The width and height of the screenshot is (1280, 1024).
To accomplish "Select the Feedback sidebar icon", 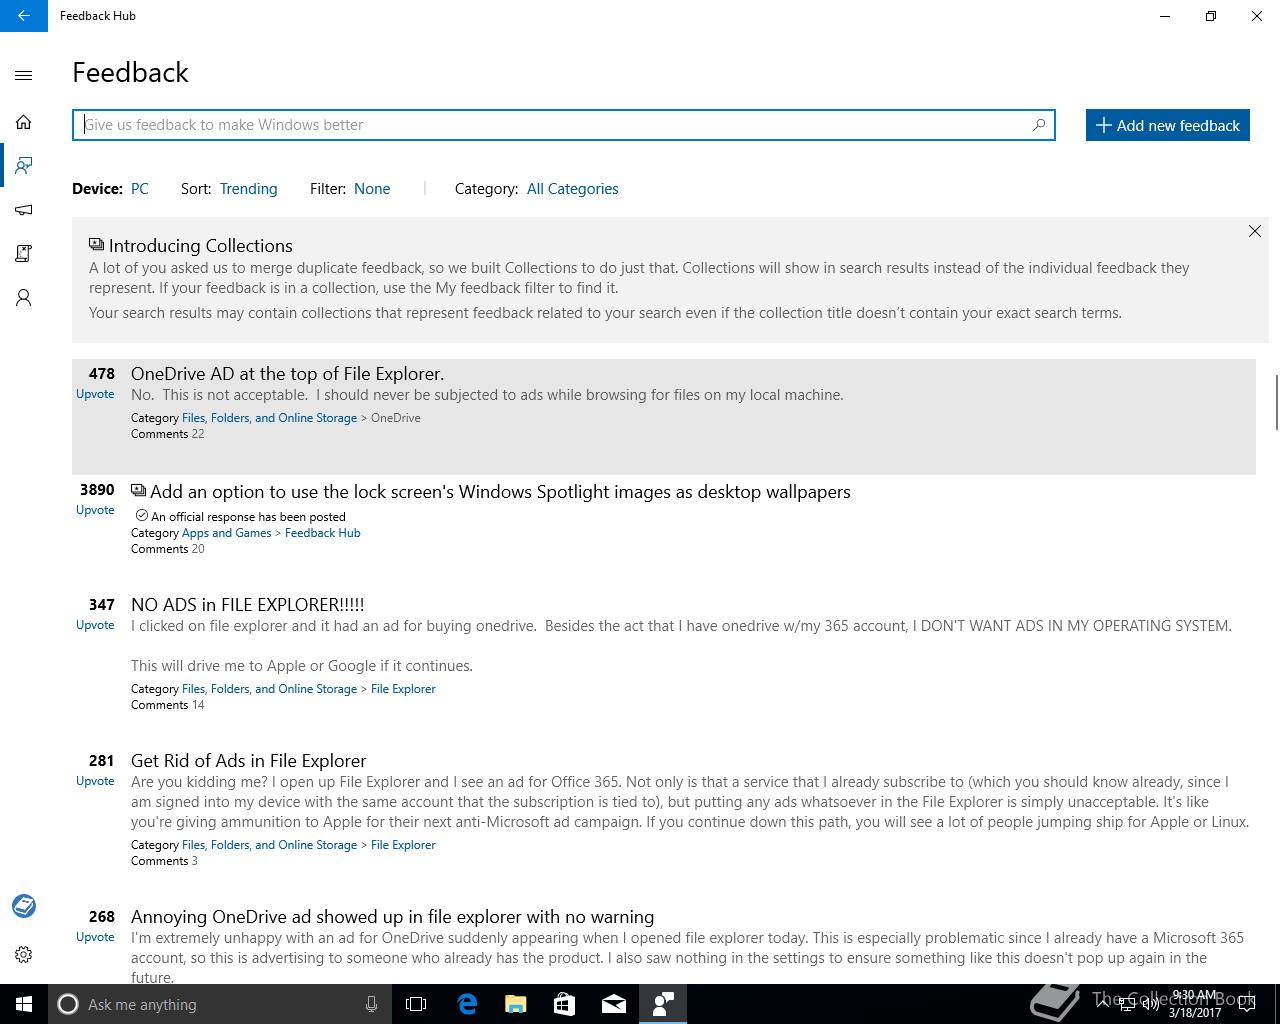I will pyautogui.click(x=24, y=165).
